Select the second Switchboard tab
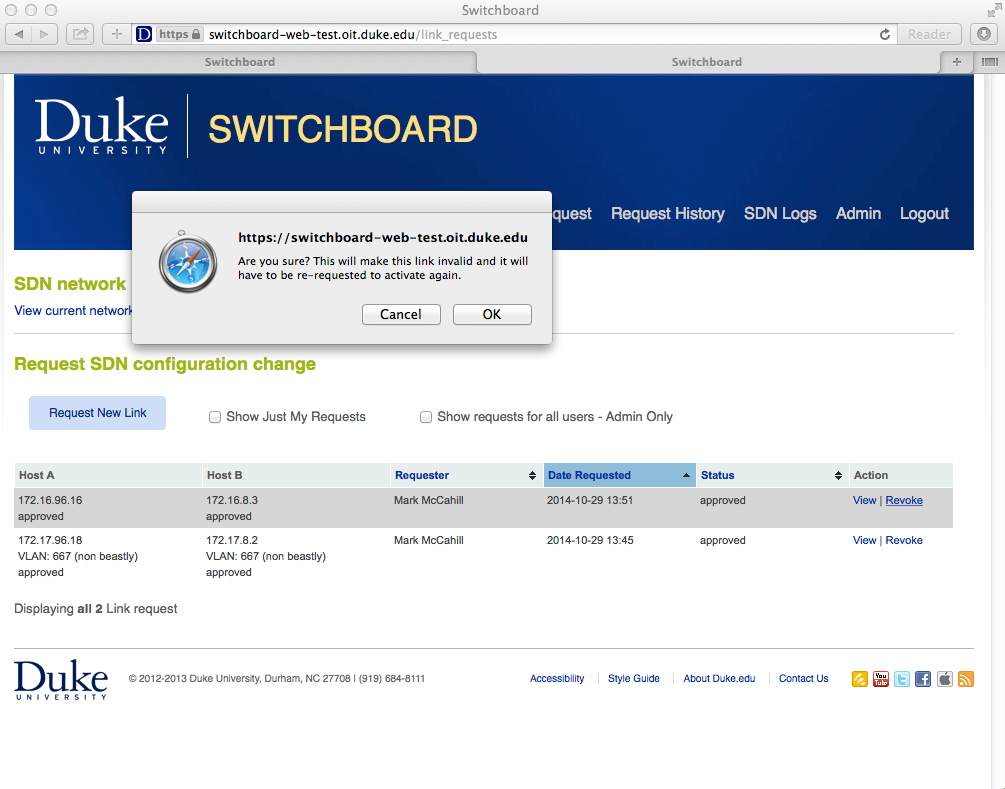Viewport: 1005px width, 789px height. click(x=707, y=62)
